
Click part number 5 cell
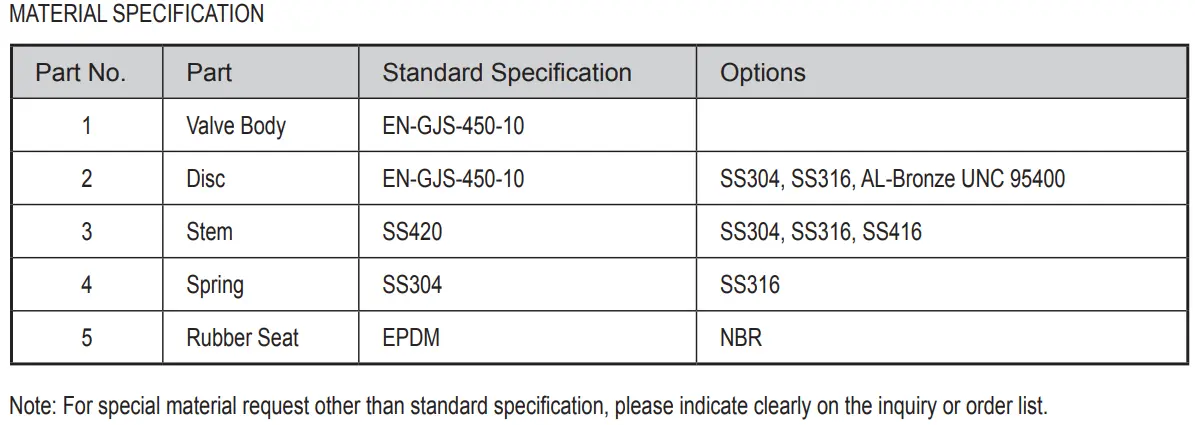(x=87, y=338)
